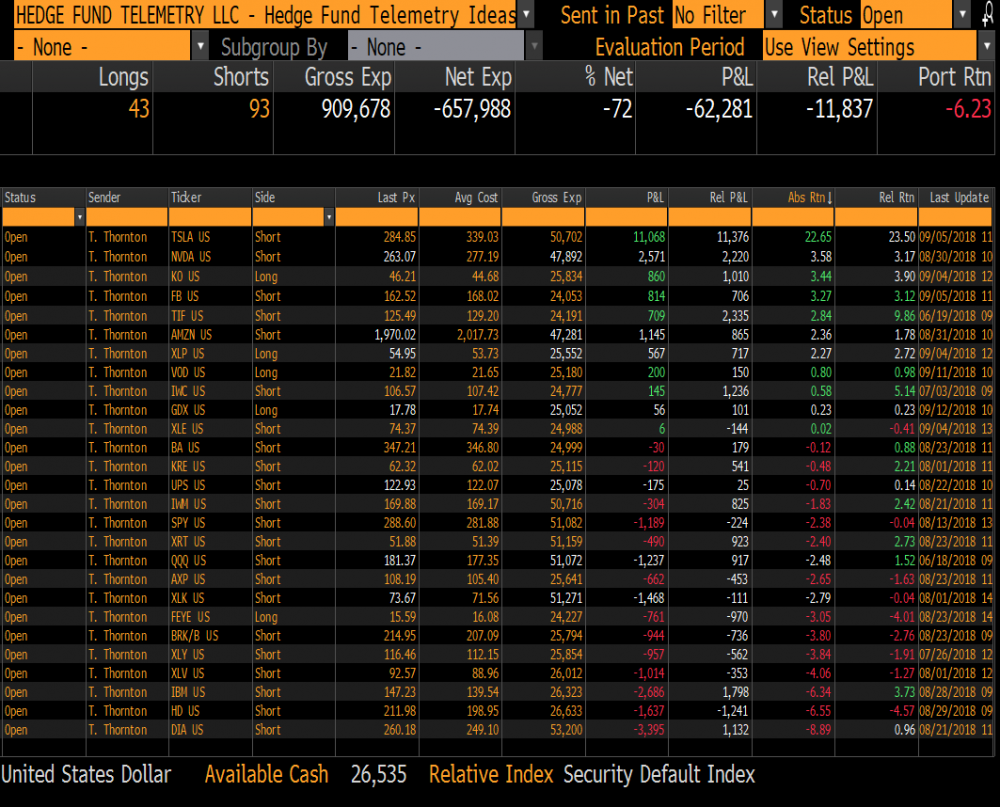The height and width of the screenshot is (807, 1000).
Task: Select the 'AXP US' ticker row
Action: tap(497, 579)
